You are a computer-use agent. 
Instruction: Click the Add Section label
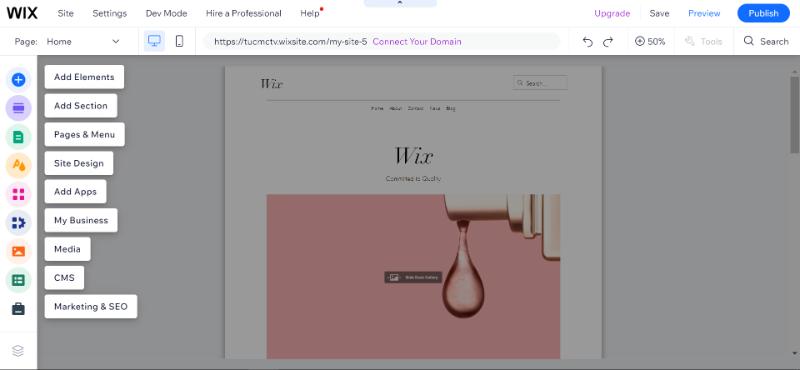point(81,106)
